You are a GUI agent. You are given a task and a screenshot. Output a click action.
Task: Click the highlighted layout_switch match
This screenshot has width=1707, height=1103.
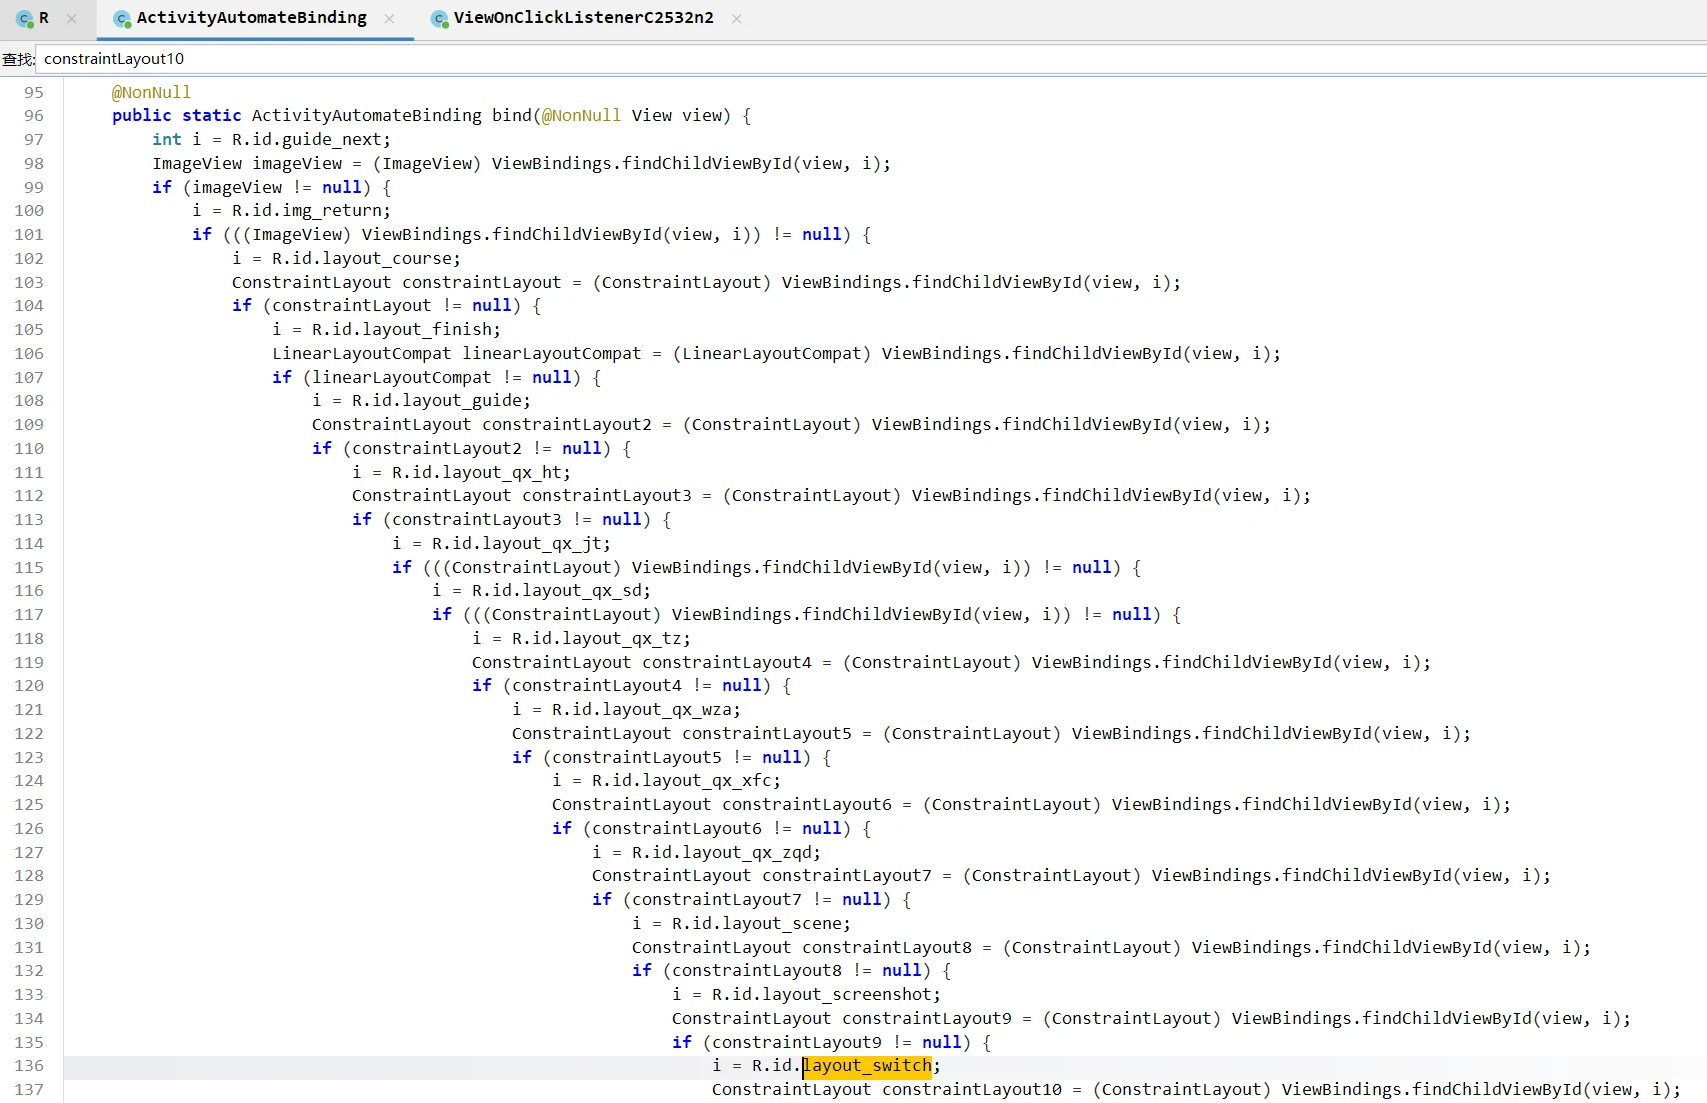pos(867,1066)
